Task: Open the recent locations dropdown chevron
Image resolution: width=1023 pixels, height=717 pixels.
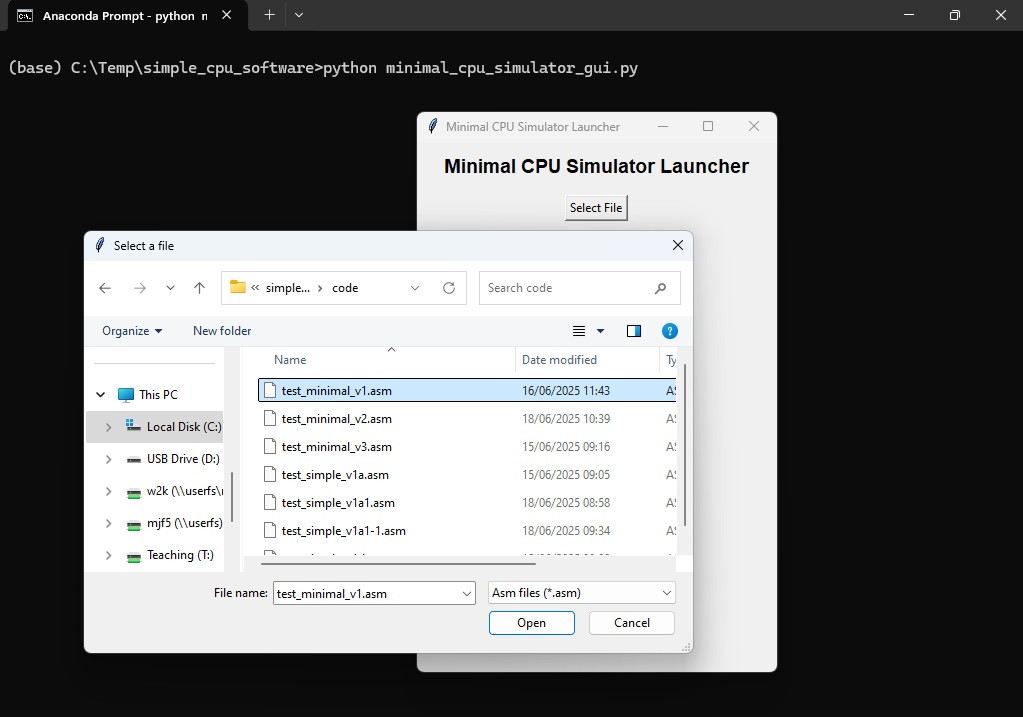Action: (170, 288)
